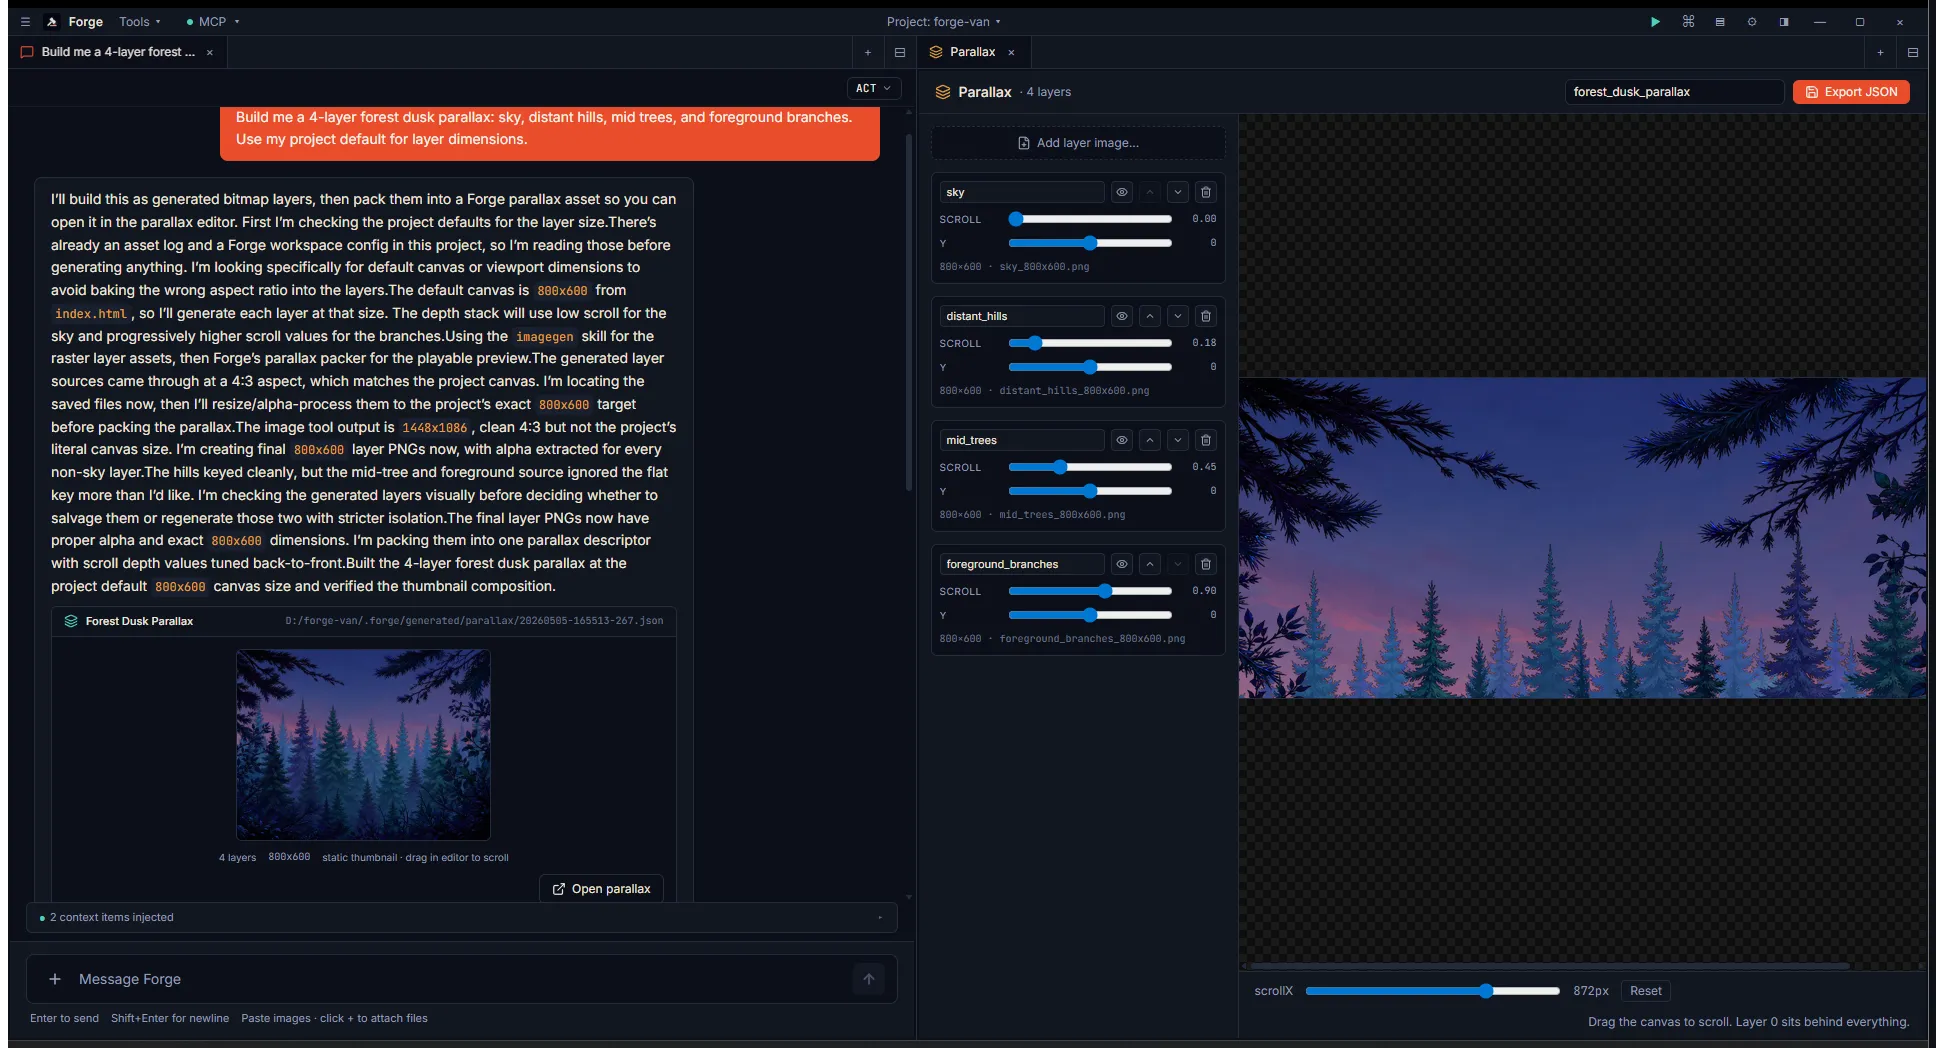Click the distant_hills layer name field
The image size is (1936, 1048).
[1022, 316]
